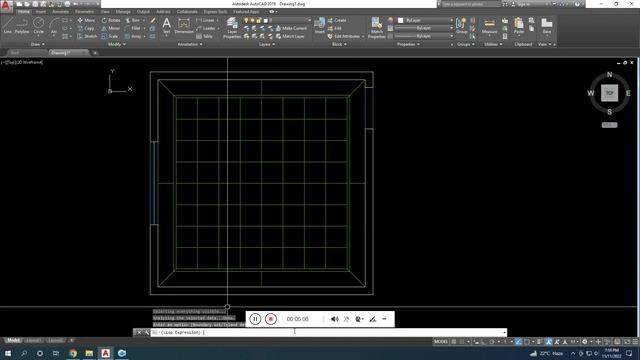This screenshot has height=360, width=640.
Task: Open the Output ribbon tab
Action: tap(143, 12)
